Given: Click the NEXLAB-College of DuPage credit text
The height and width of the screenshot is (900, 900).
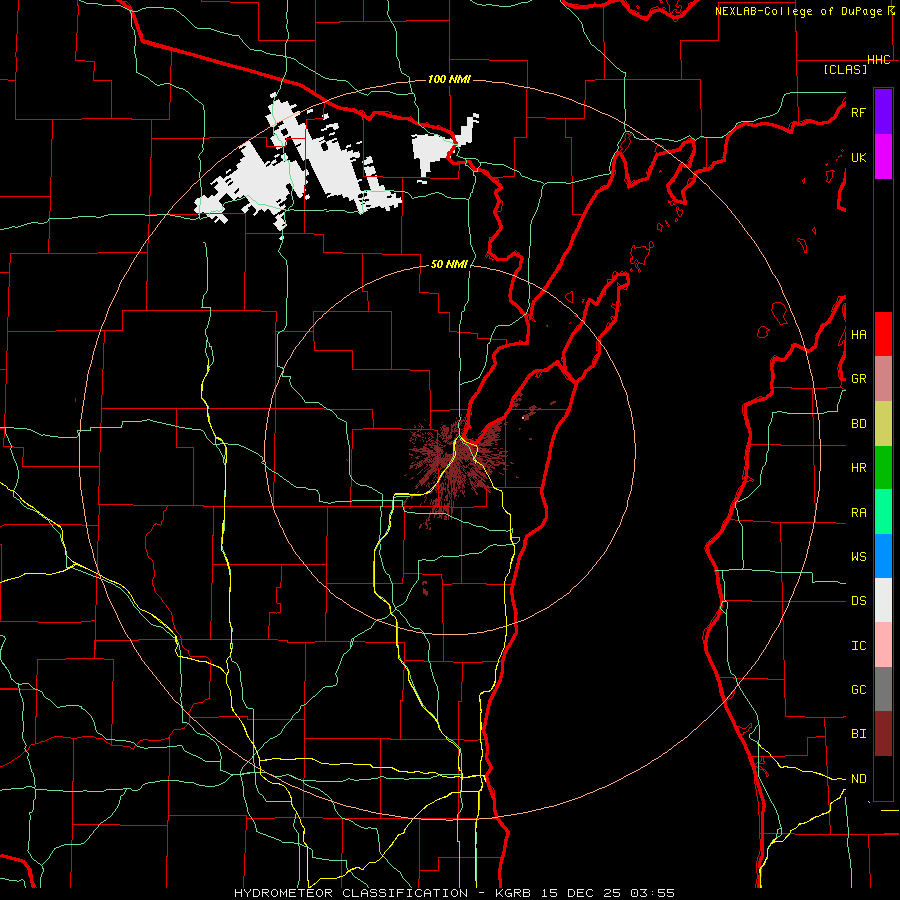Looking at the screenshot, I should click(x=798, y=11).
